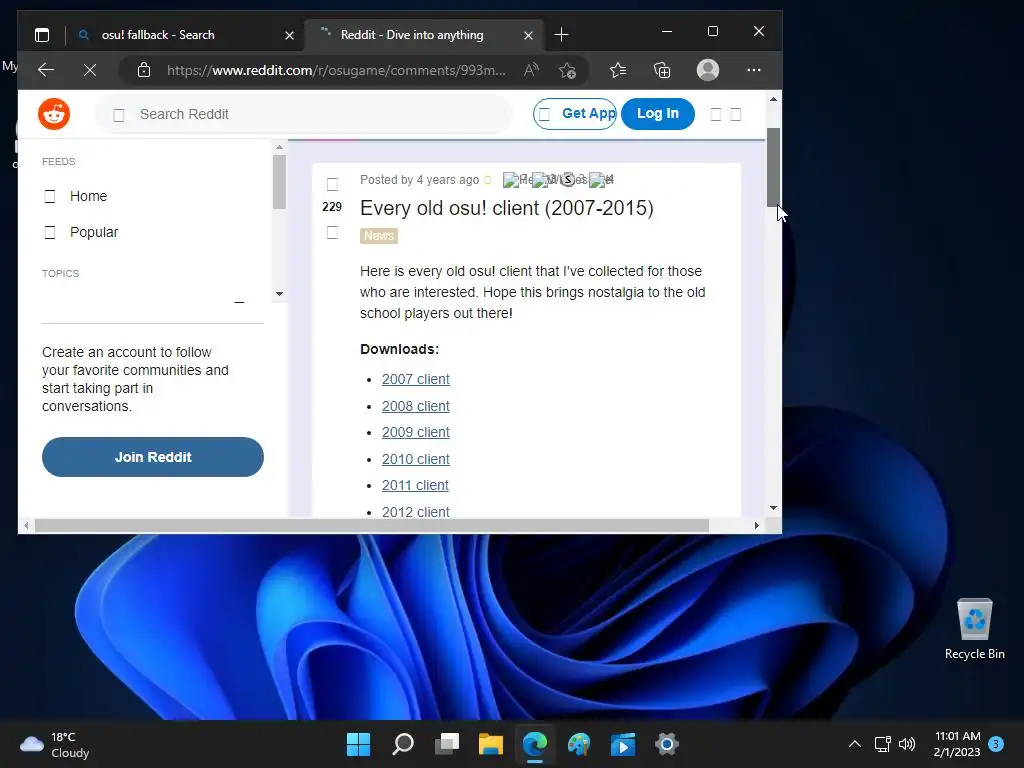Open the Favorites list icon
Image resolution: width=1024 pixels, height=768 pixels.
click(618, 70)
